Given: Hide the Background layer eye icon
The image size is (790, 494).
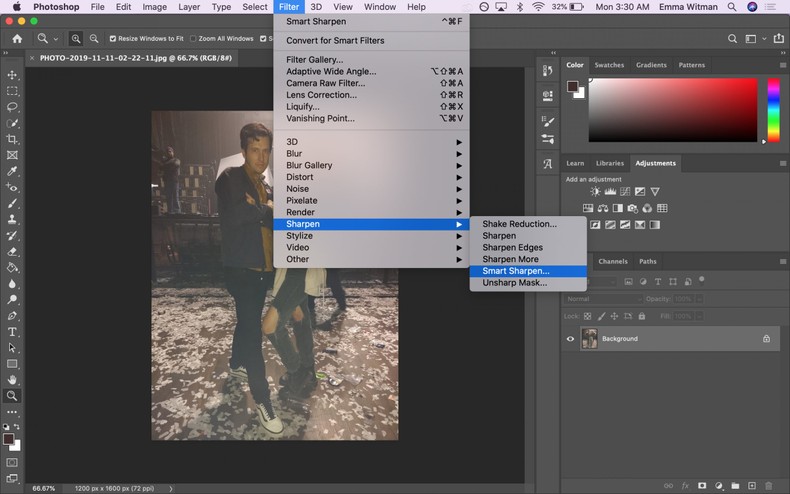Looking at the screenshot, I should (x=571, y=339).
